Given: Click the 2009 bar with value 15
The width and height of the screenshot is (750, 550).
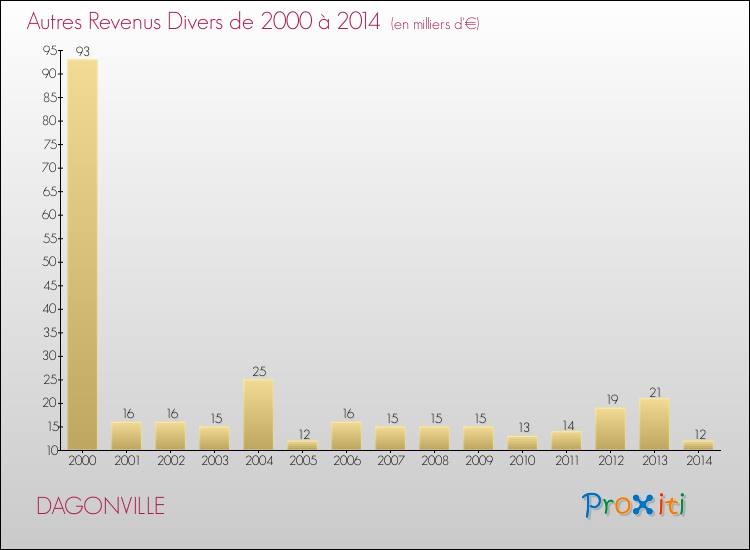Looking at the screenshot, I should [x=478, y=439].
